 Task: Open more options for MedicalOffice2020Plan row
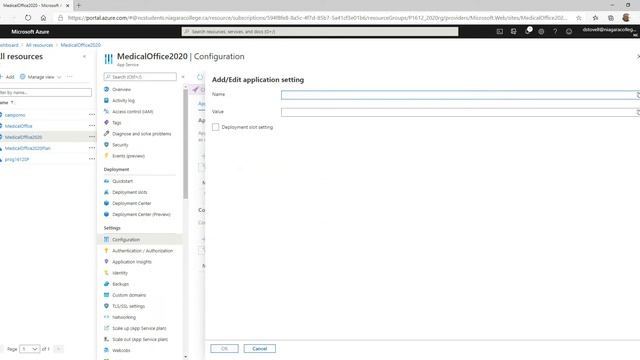tap(92, 148)
